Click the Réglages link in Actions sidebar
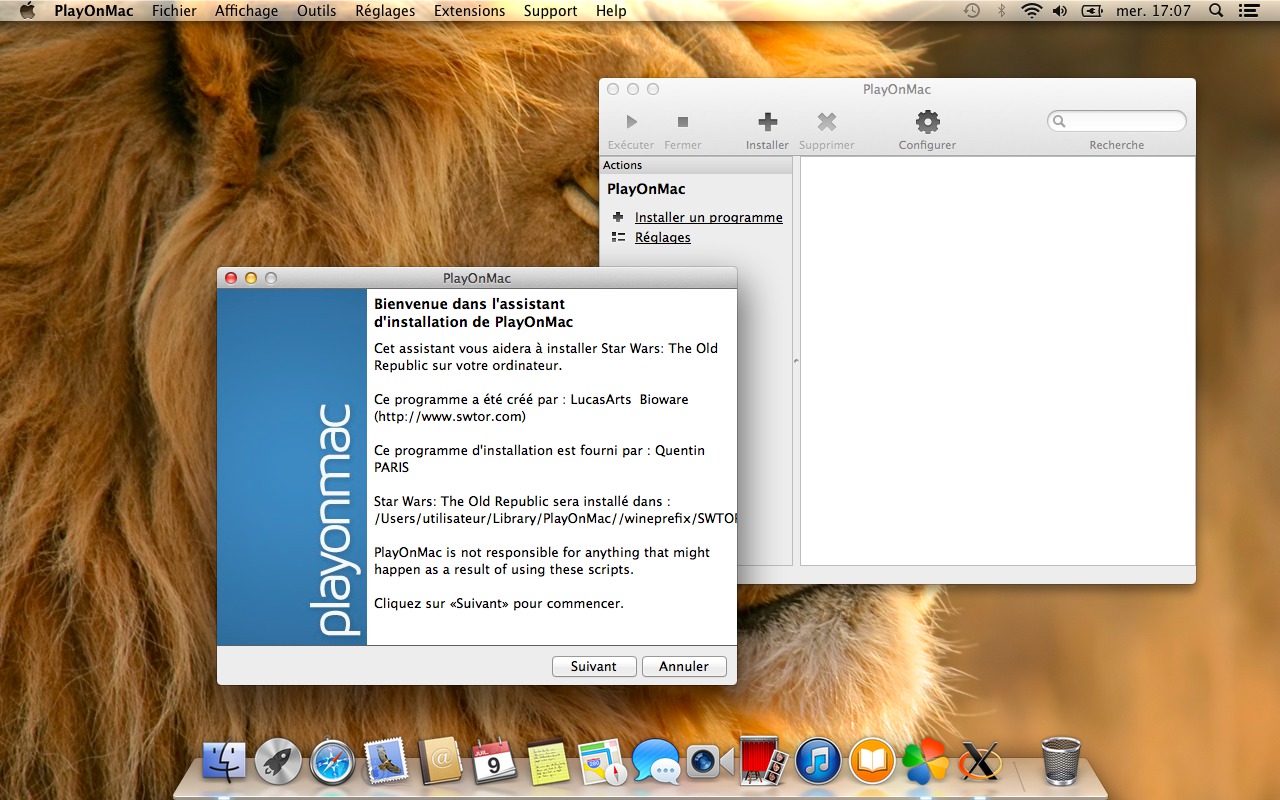This screenshot has height=800, width=1280. 663,237
